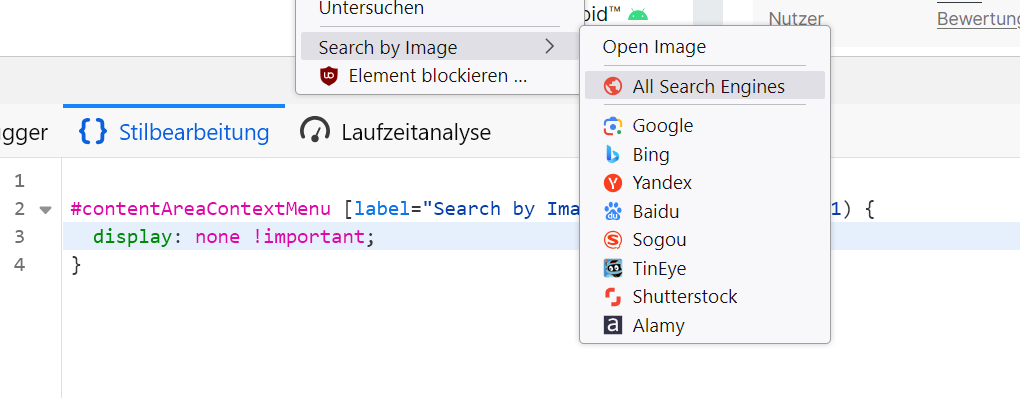Click the Bing logo icon

click(x=613, y=155)
